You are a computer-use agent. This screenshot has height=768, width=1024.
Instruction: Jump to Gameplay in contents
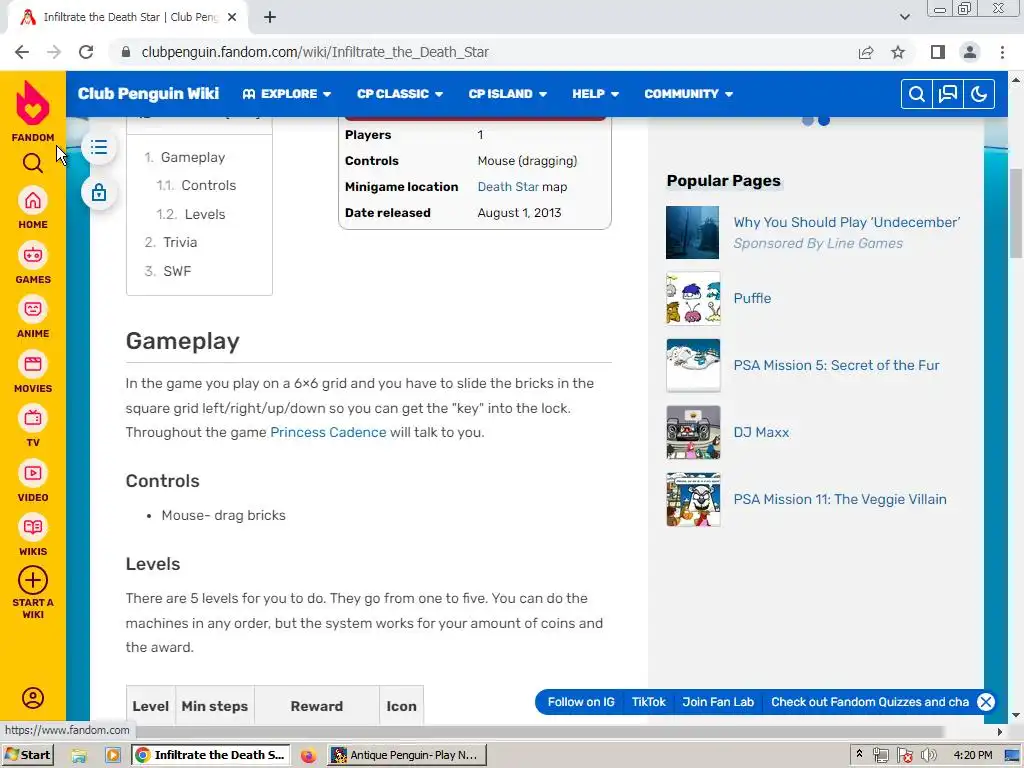point(193,157)
